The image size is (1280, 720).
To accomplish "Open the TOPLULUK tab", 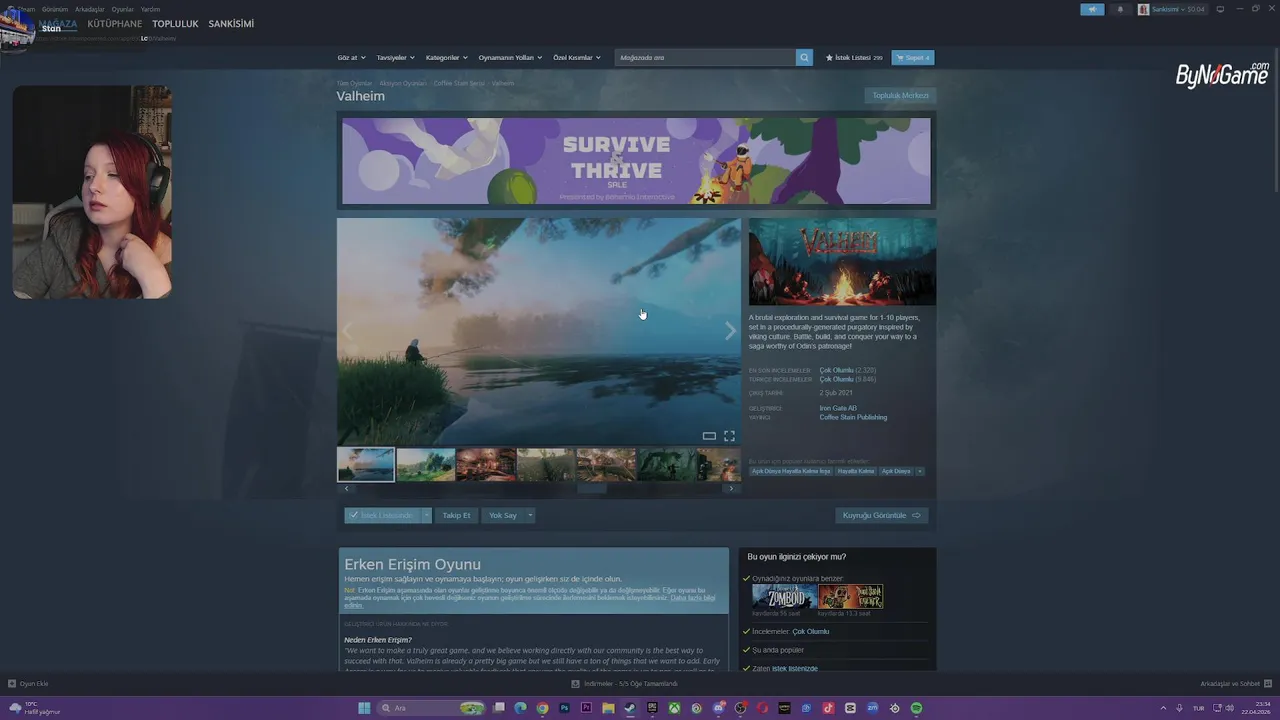I will tap(175, 24).
